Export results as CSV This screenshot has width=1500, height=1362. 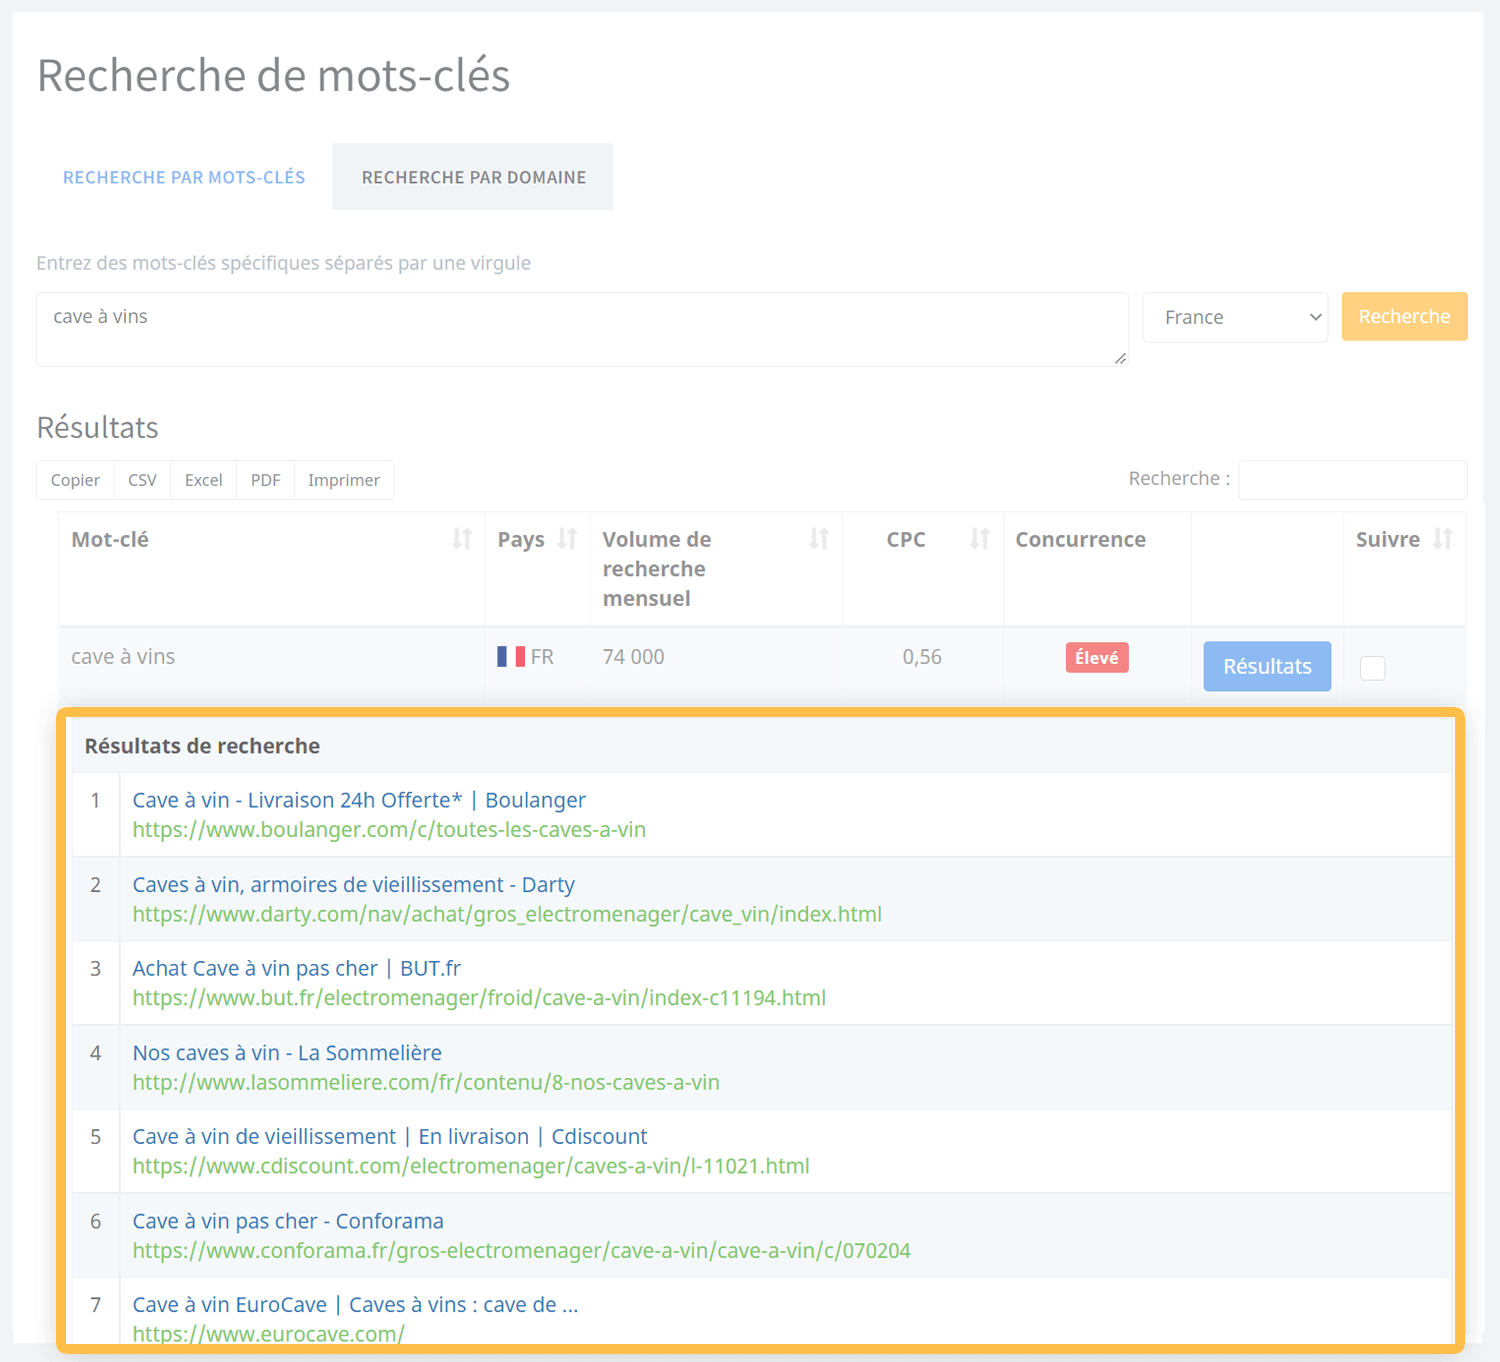pos(142,480)
